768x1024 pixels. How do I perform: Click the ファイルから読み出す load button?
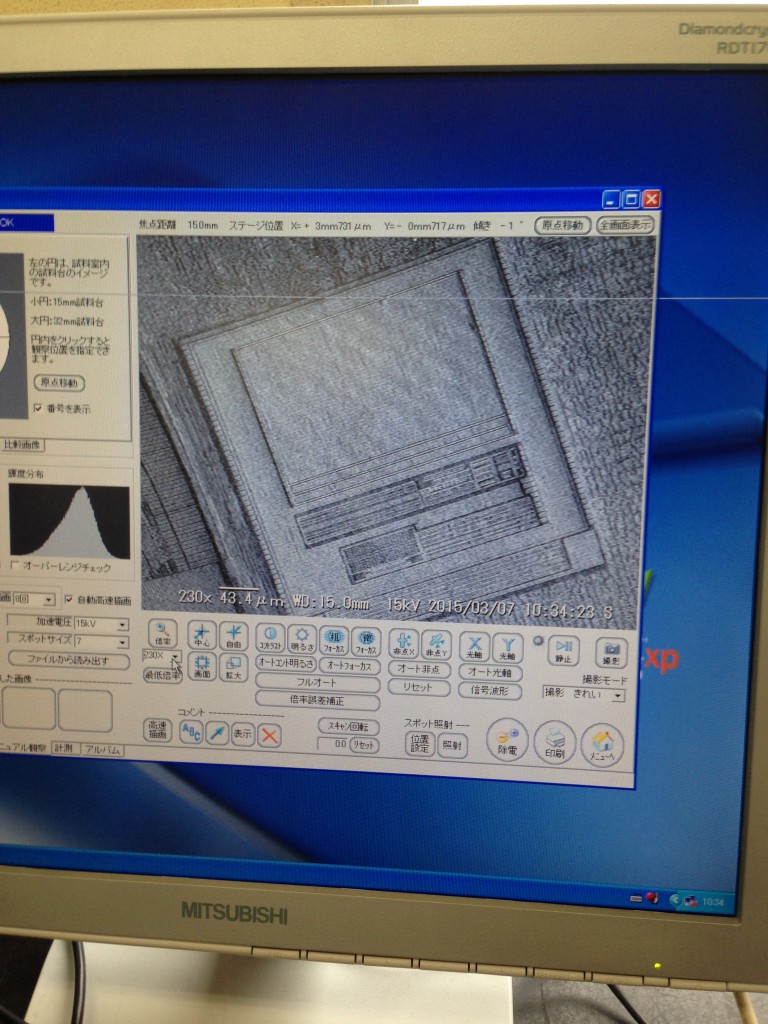click(x=68, y=660)
